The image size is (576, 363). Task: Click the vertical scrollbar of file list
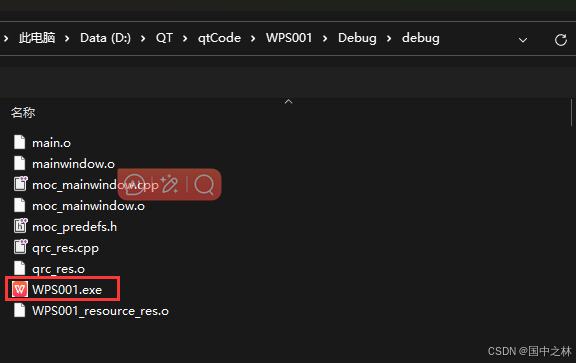point(572,112)
